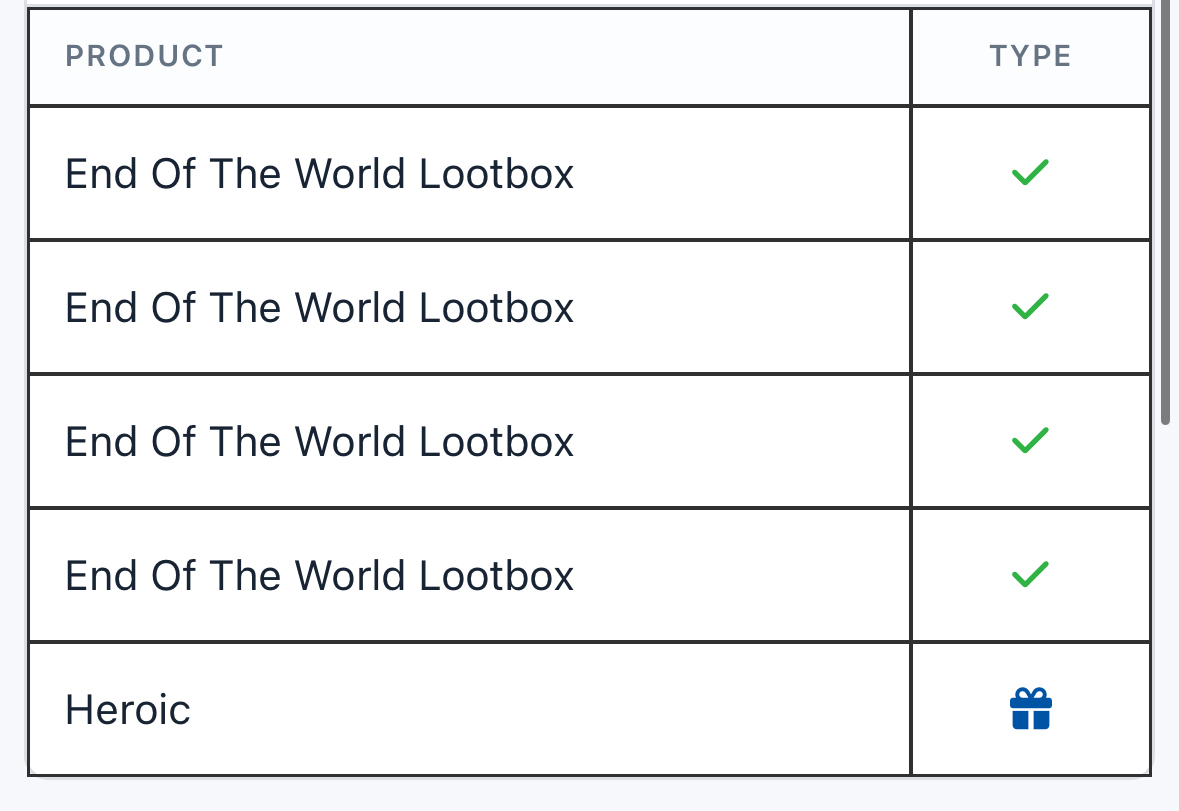Sort the table by the PRODUCT column header
This screenshot has height=811, width=1179.
pos(144,56)
